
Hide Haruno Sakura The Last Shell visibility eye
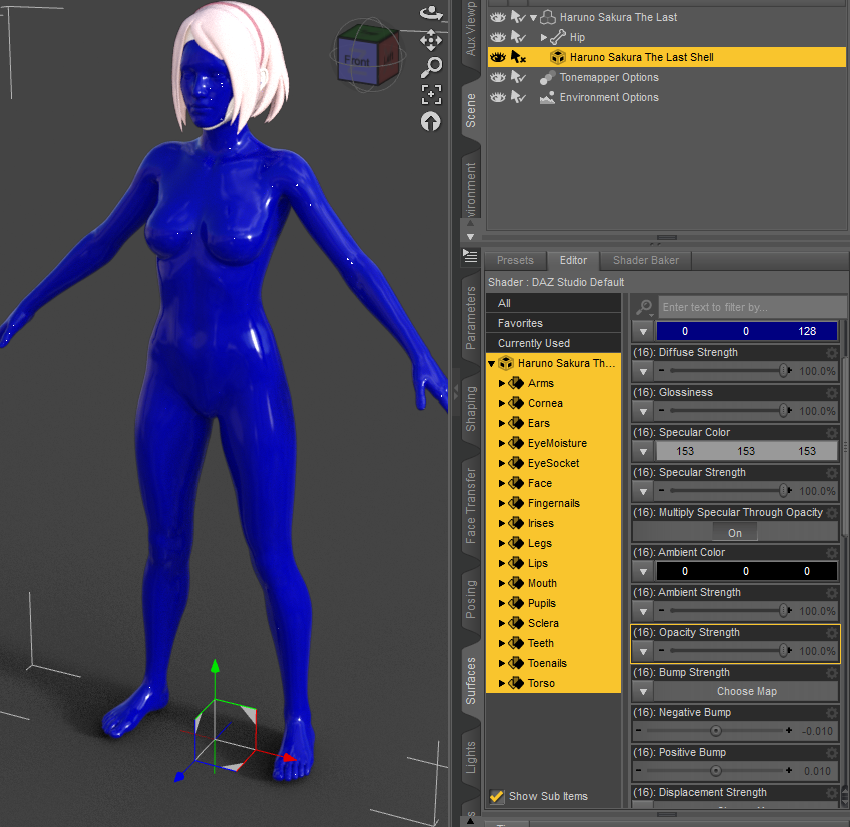point(498,57)
